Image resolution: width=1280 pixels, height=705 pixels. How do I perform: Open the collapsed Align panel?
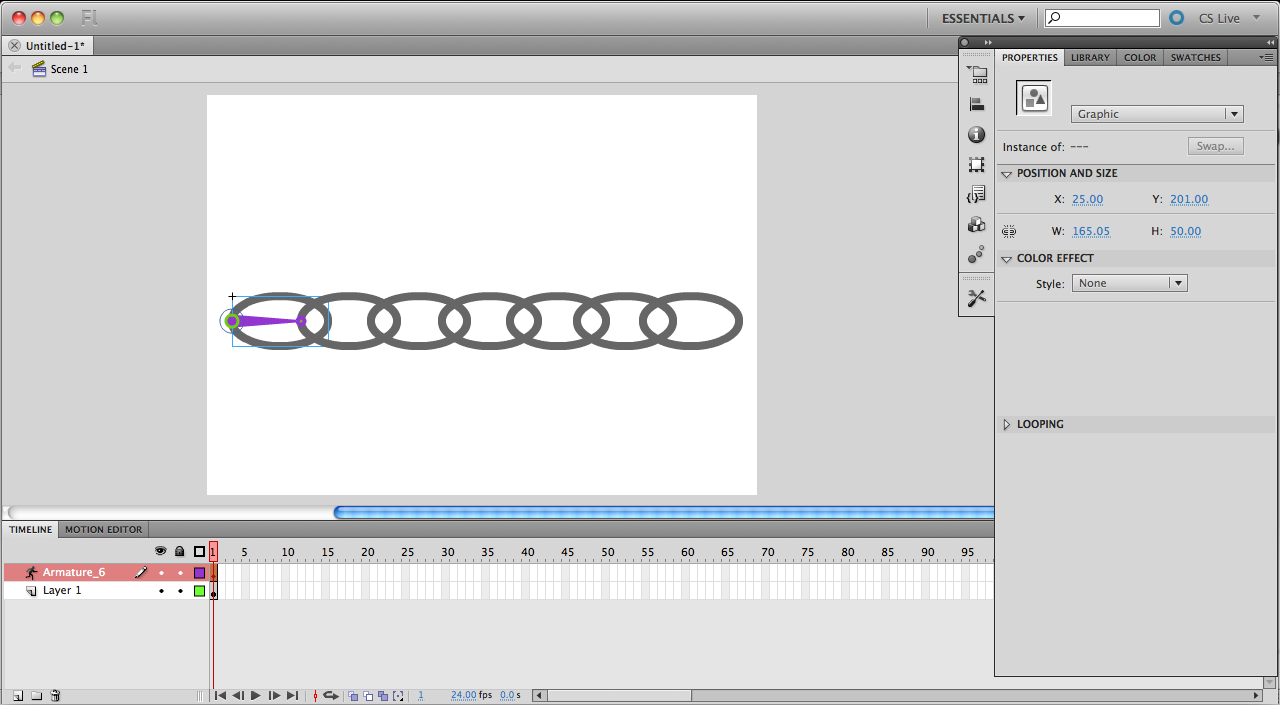coord(977,103)
